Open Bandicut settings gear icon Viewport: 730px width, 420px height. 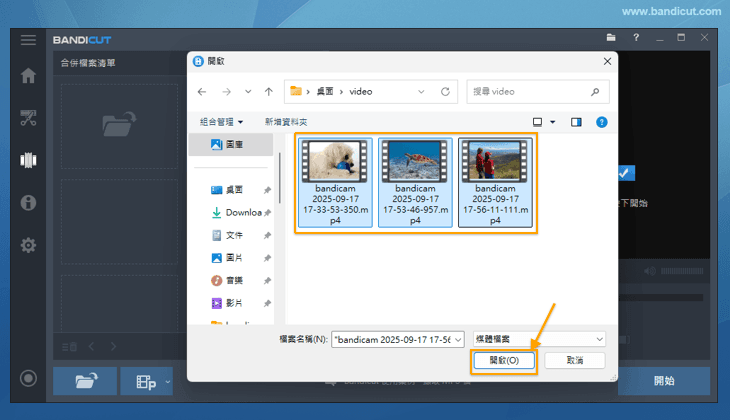tap(28, 245)
